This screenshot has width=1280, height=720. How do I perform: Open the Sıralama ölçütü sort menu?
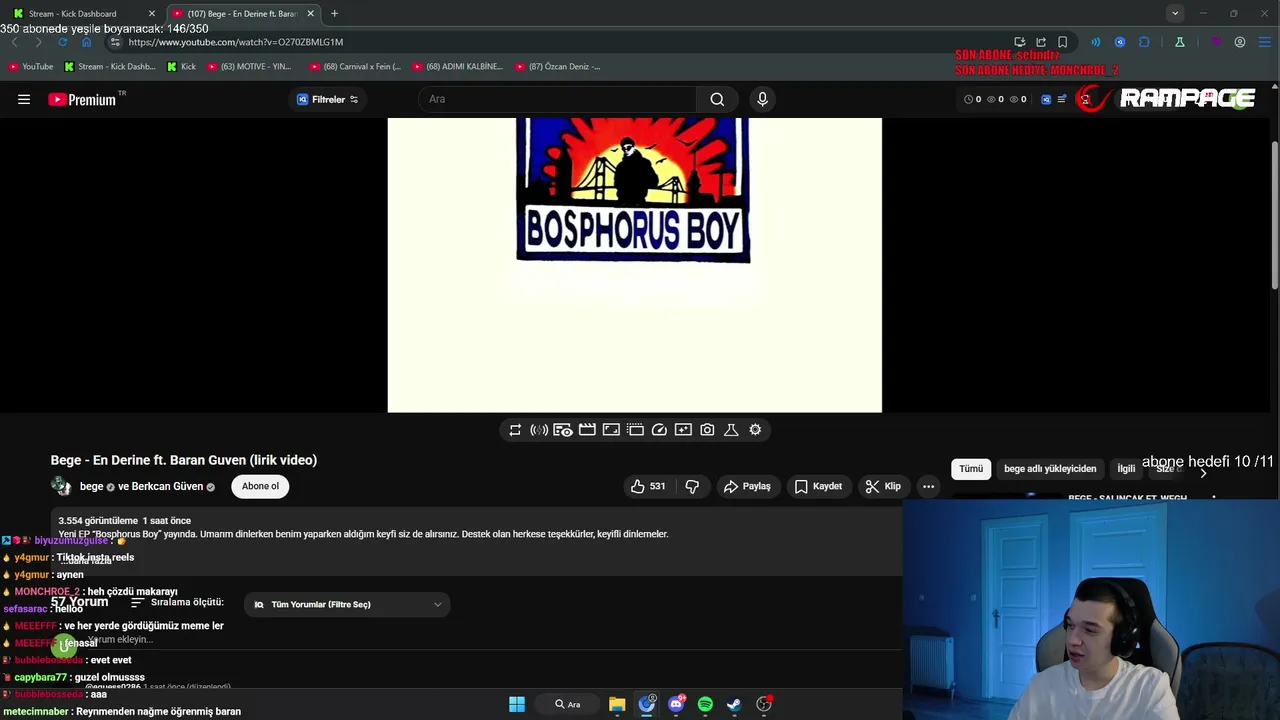tap(177, 602)
